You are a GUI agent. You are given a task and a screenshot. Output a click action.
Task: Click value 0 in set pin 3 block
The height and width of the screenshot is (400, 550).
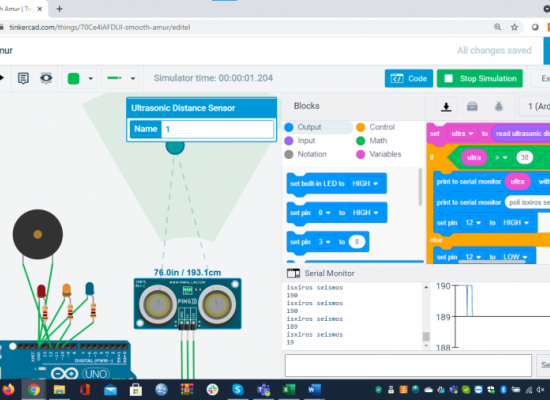[357, 242]
